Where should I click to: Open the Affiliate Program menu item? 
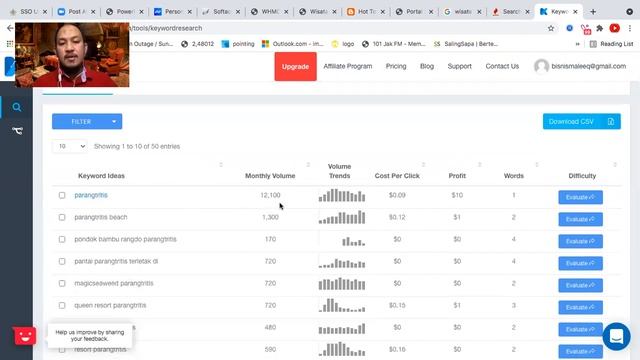[x=348, y=66]
